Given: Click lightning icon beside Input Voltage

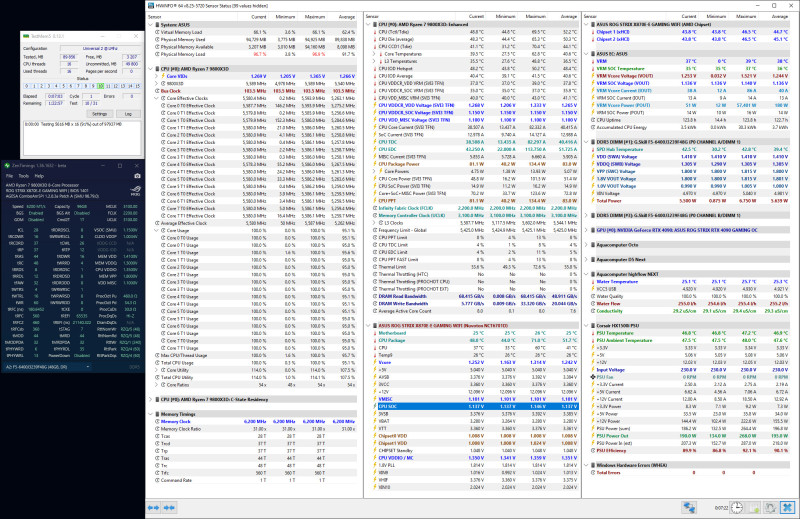Looking at the screenshot, I should pos(593,370).
